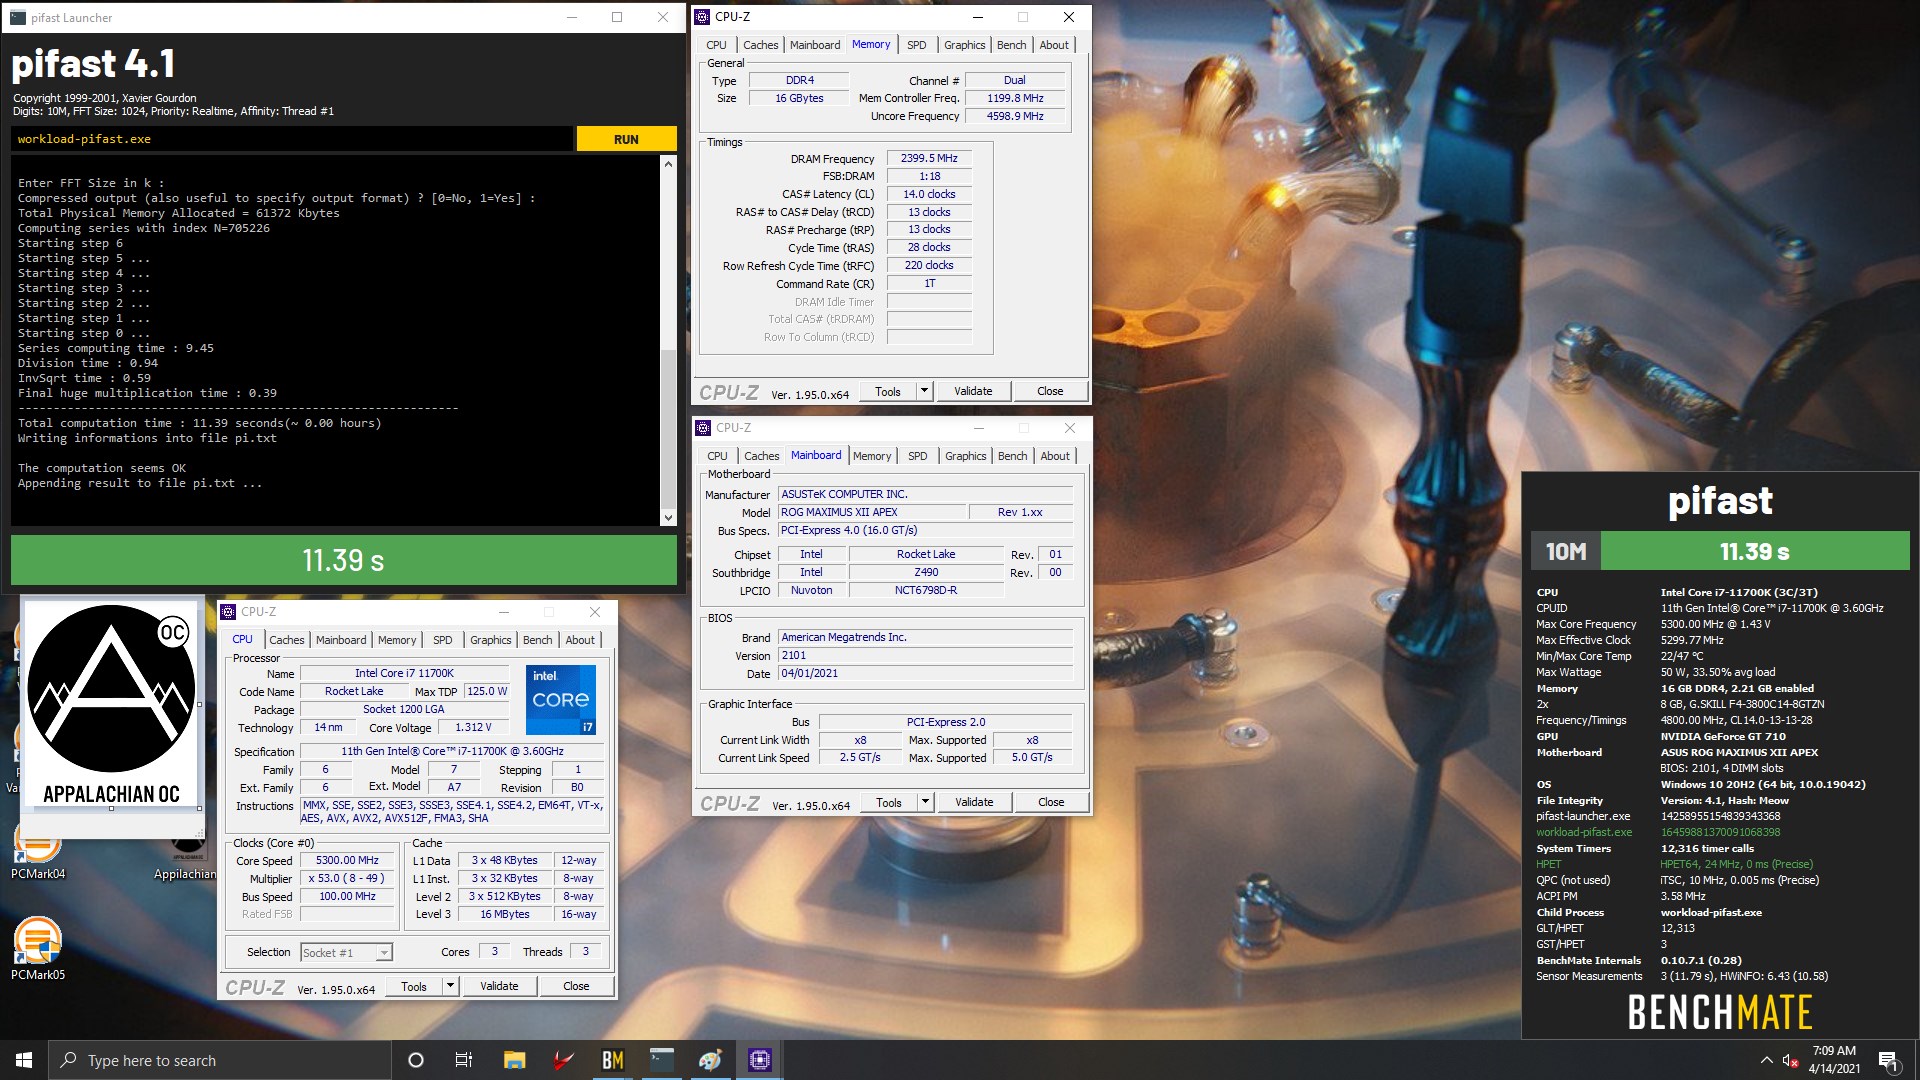Click Appalachian OC logo image
Image resolution: width=1920 pixels, height=1080 pixels.
pos(111,704)
